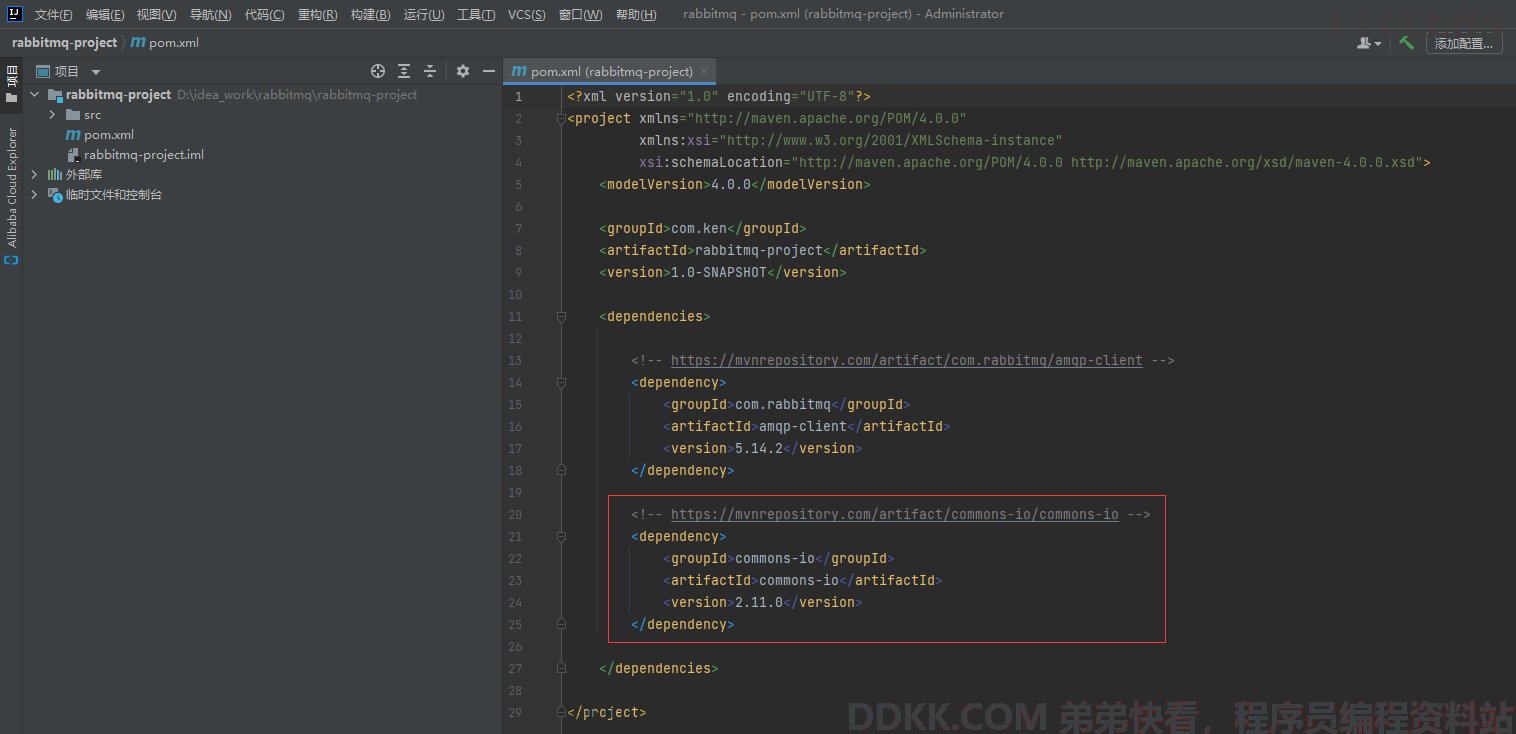Screen dimensions: 1516x734
Task: Click the expand all icon in project panel
Action: point(404,71)
